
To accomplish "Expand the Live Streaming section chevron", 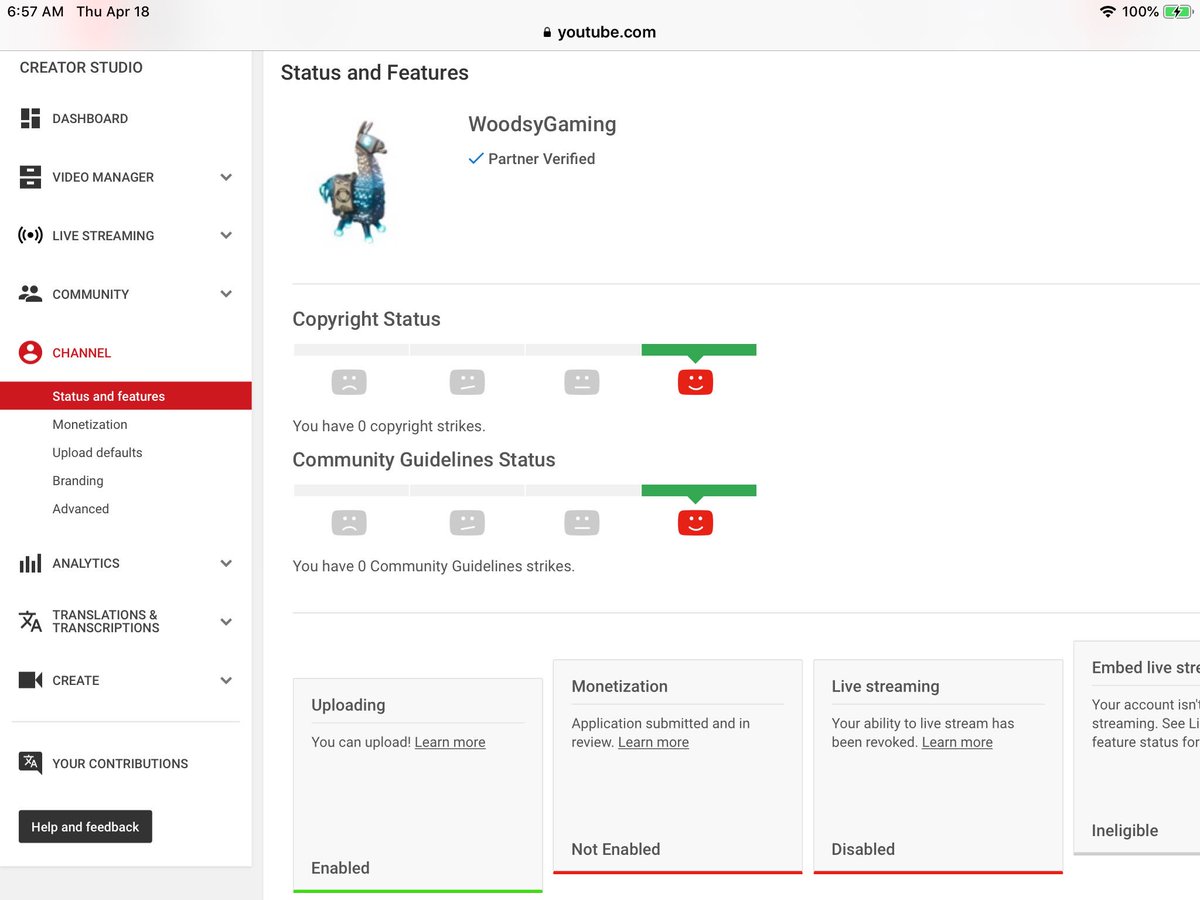I will pyautogui.click(x=226, y=236).
